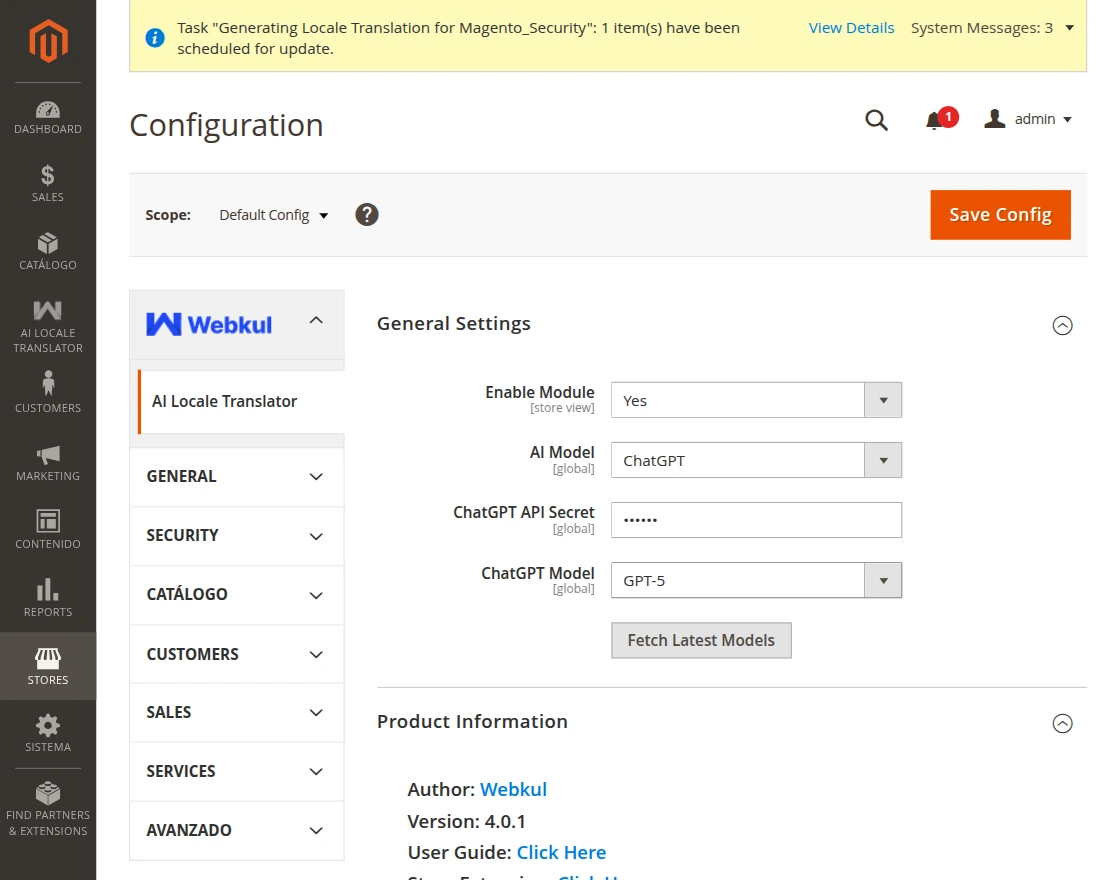Expand the SECURITY configuration tab
Screen dimensions: 1120x880
236,536
